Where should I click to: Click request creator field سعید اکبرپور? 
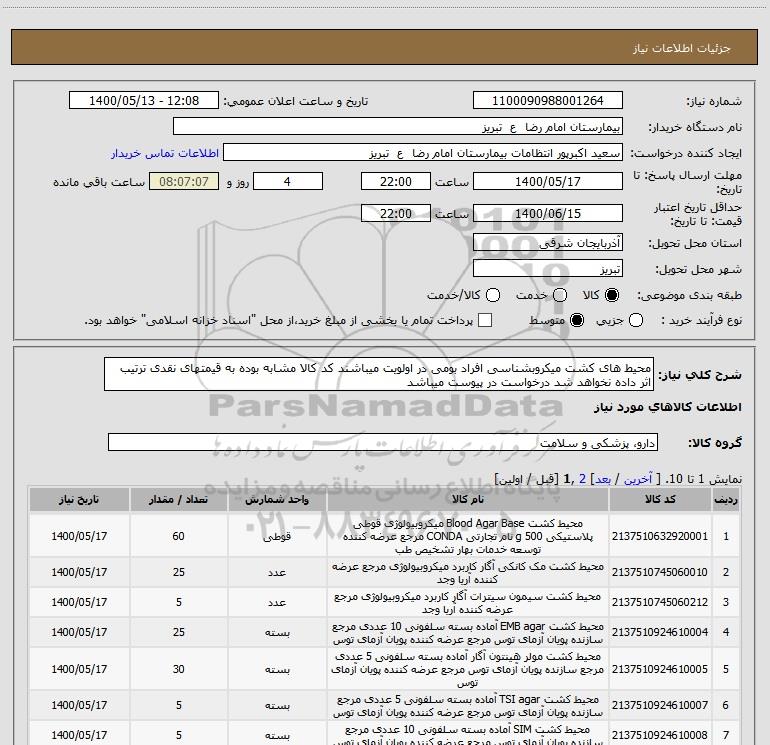(x=423, y=152)
